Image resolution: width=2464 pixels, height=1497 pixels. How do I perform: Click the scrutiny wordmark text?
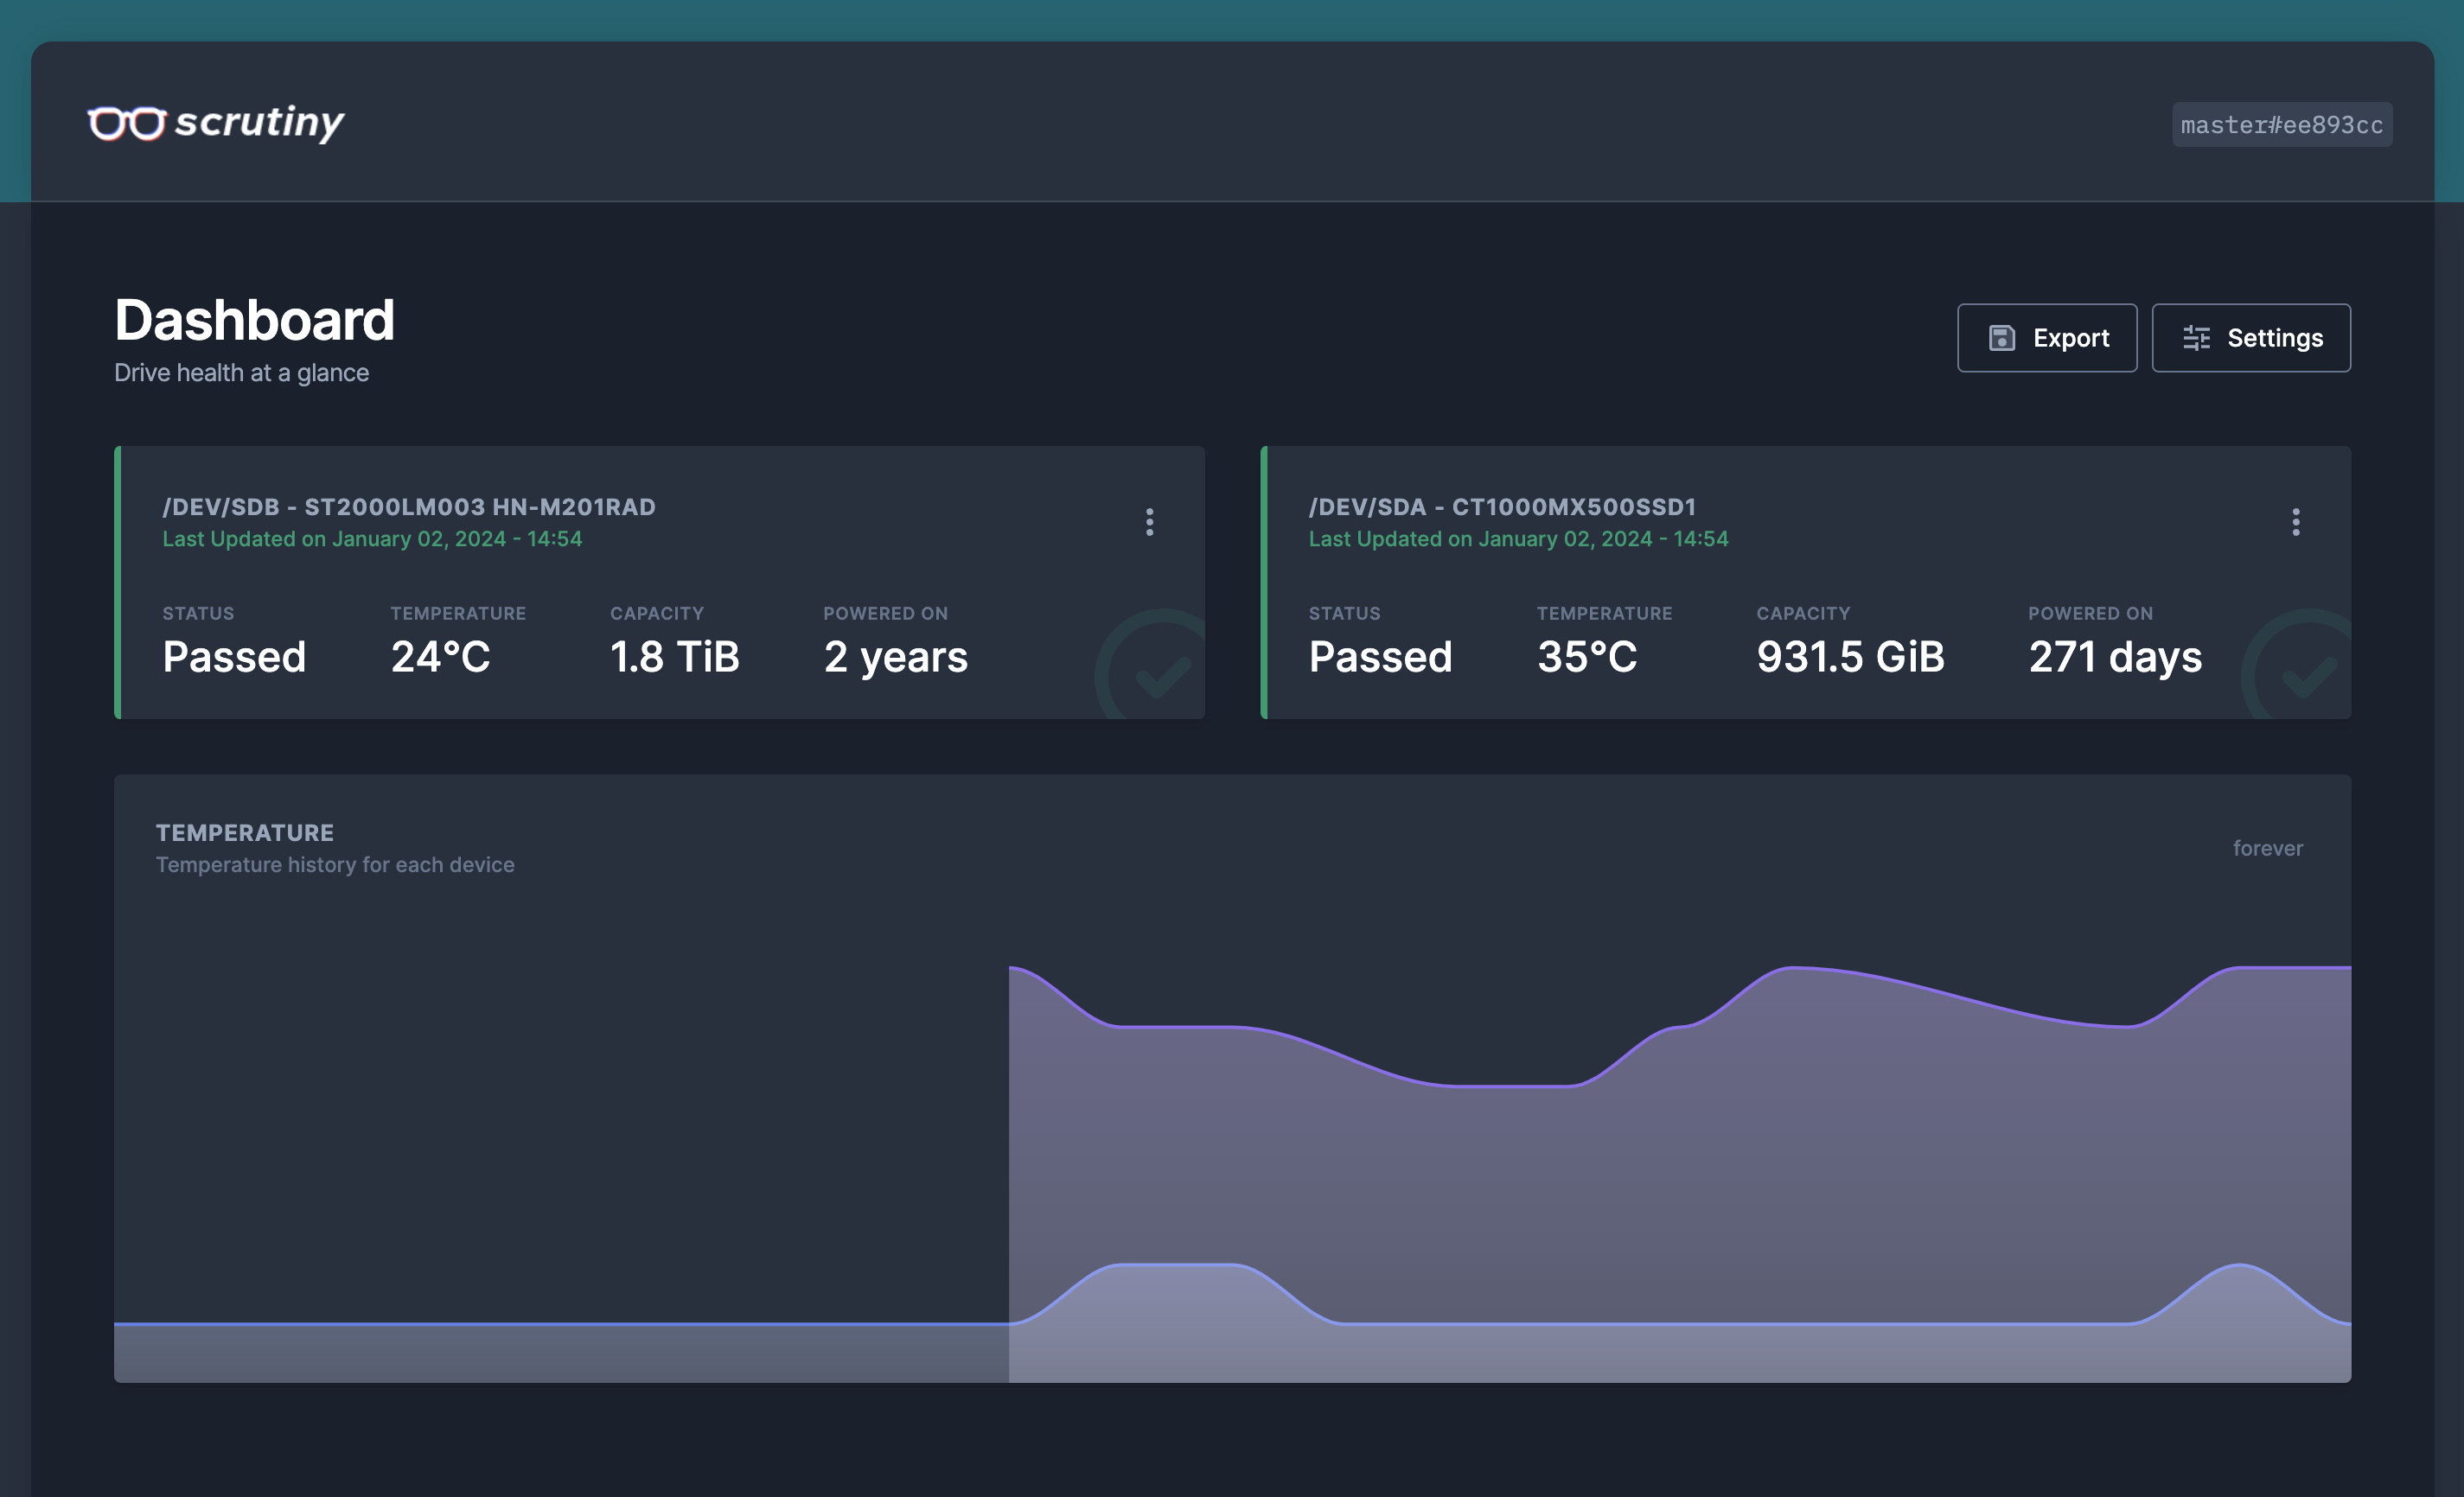coord(259,122)
